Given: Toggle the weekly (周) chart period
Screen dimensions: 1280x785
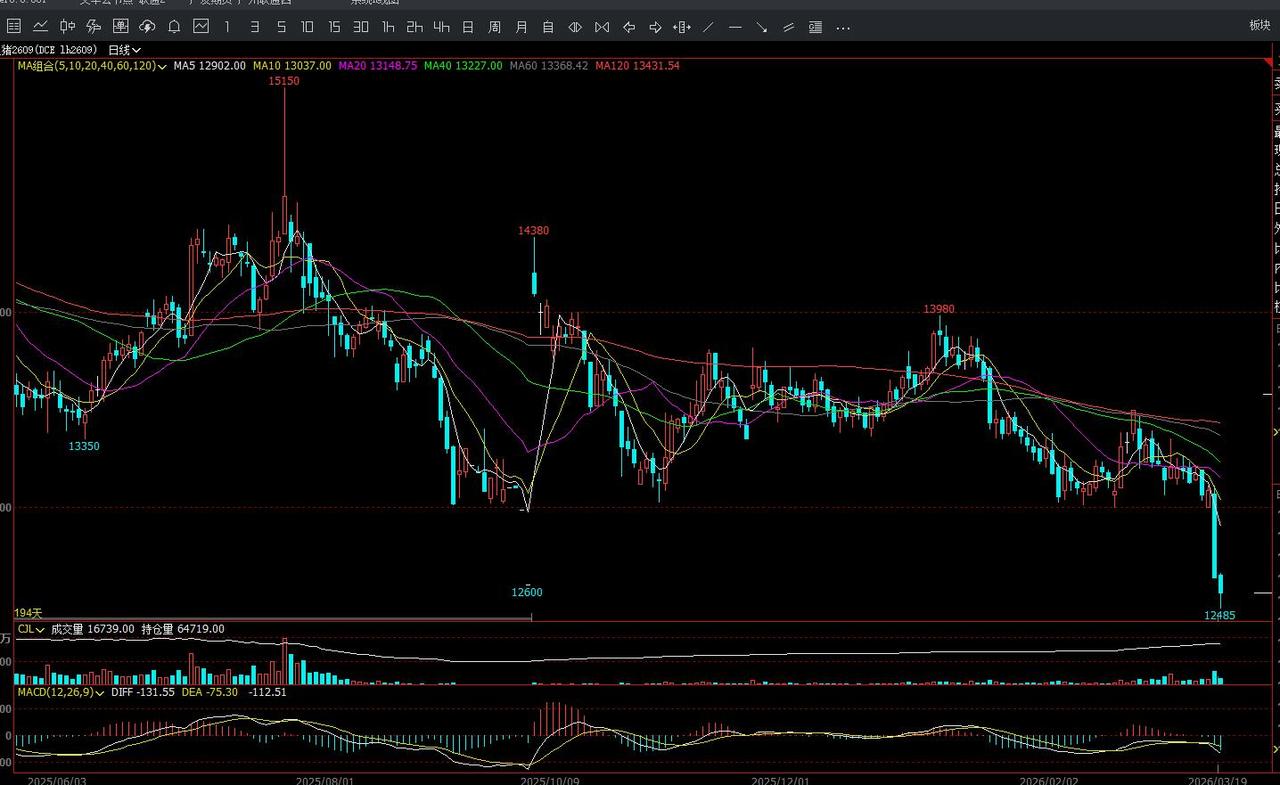Looking at the screenshot, I should point(494,27).
